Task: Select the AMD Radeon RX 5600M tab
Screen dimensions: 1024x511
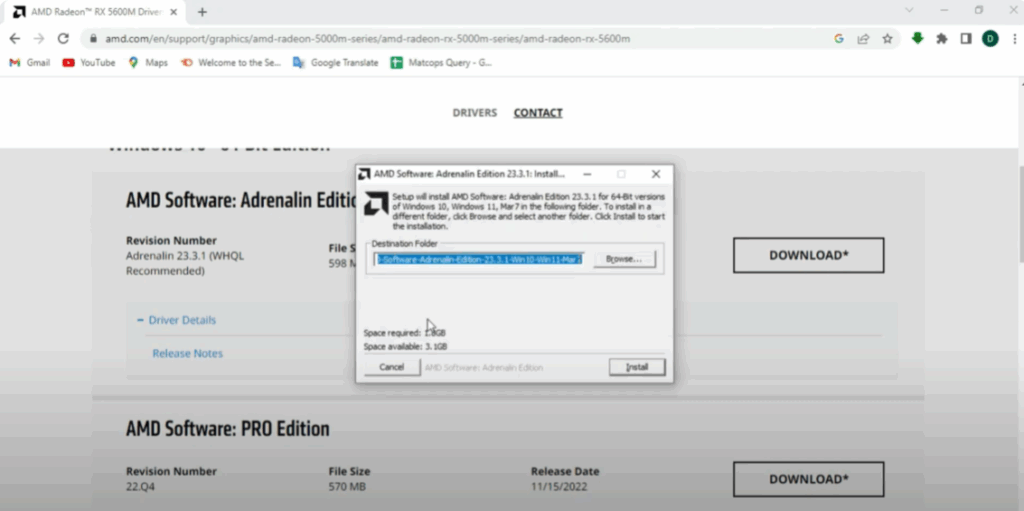Action: click(x=95, y=12)
